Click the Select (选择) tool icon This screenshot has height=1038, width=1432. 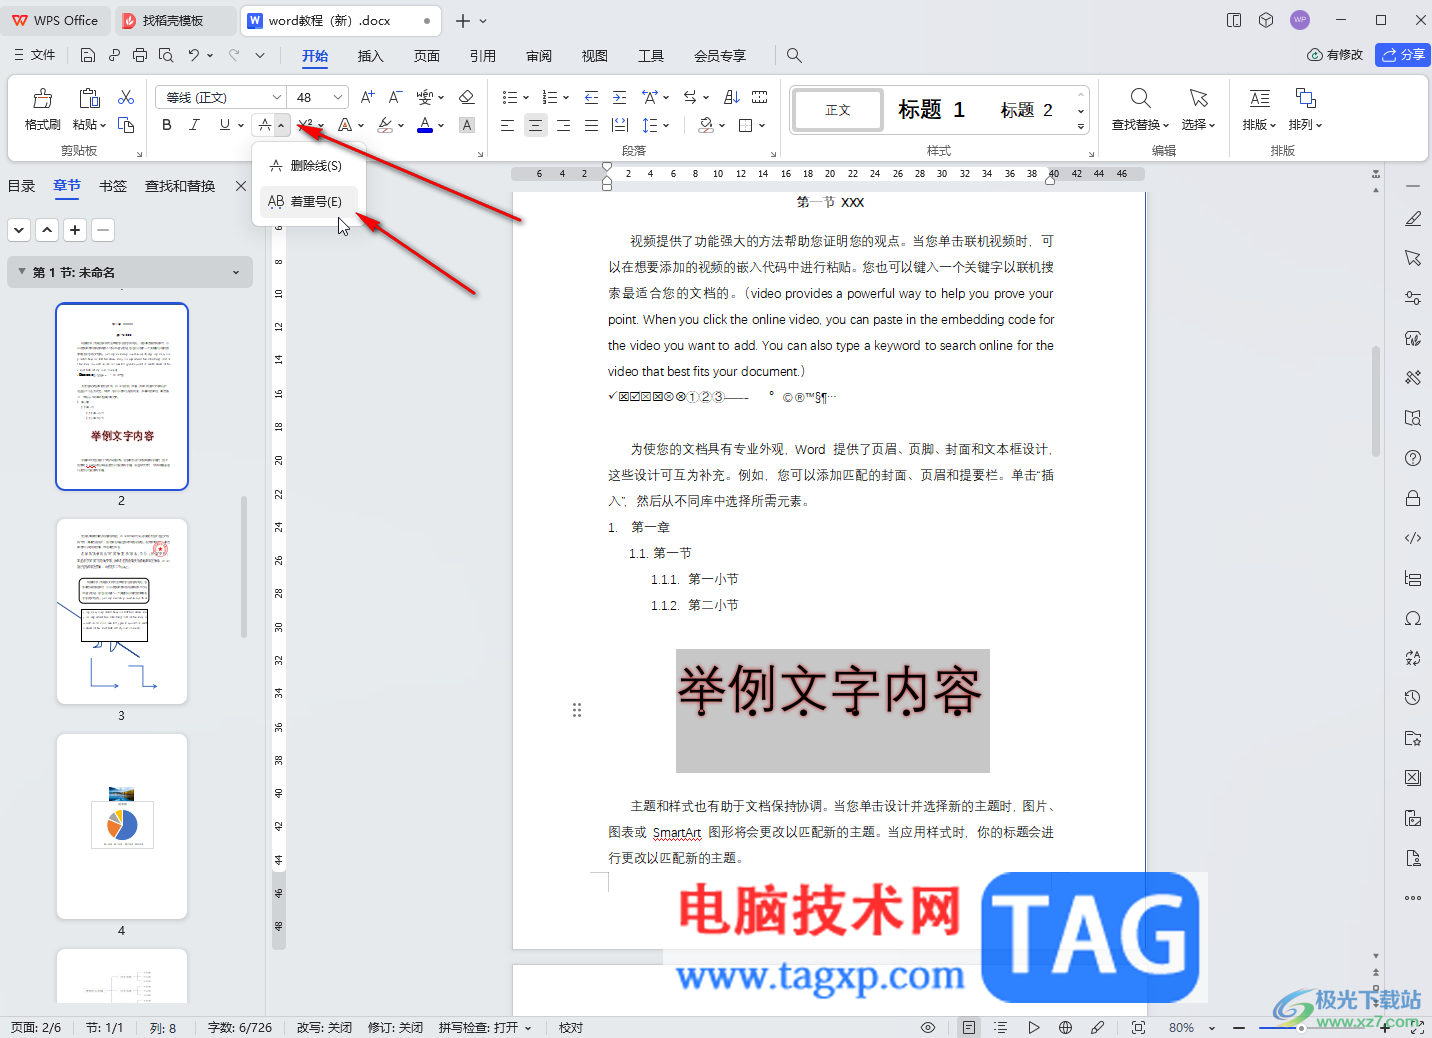pyautogui.click(x=1198, y=98)
